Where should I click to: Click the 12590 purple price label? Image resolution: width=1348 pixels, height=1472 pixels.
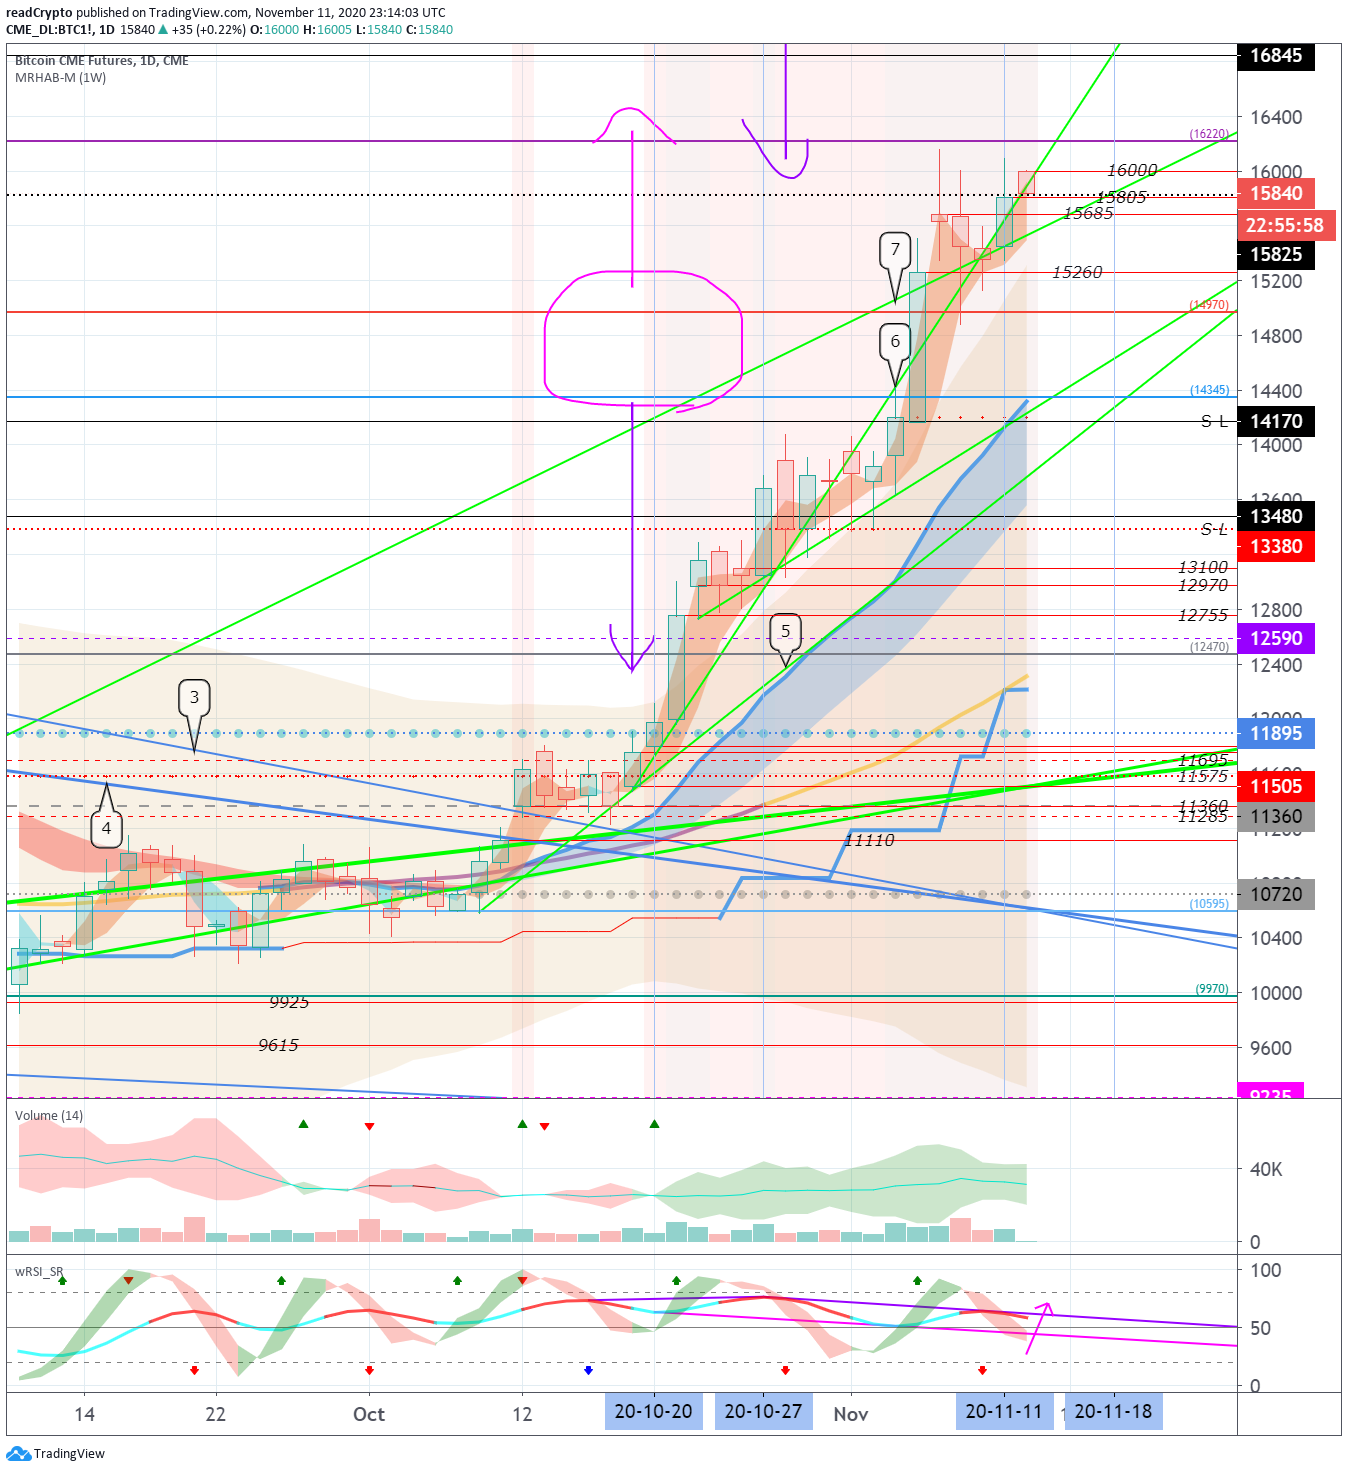pos(1276,638)
